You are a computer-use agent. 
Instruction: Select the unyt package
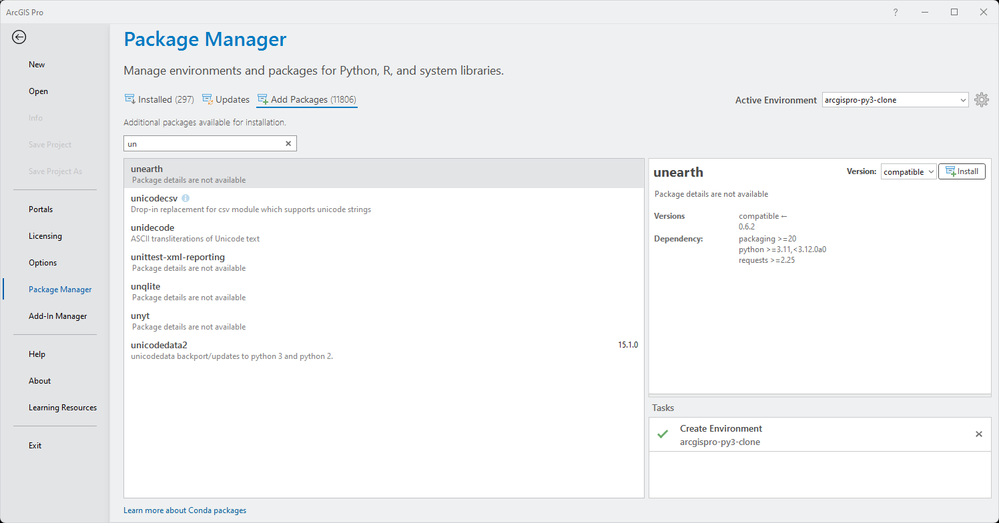pyautogui.click(x=384, y=320)
